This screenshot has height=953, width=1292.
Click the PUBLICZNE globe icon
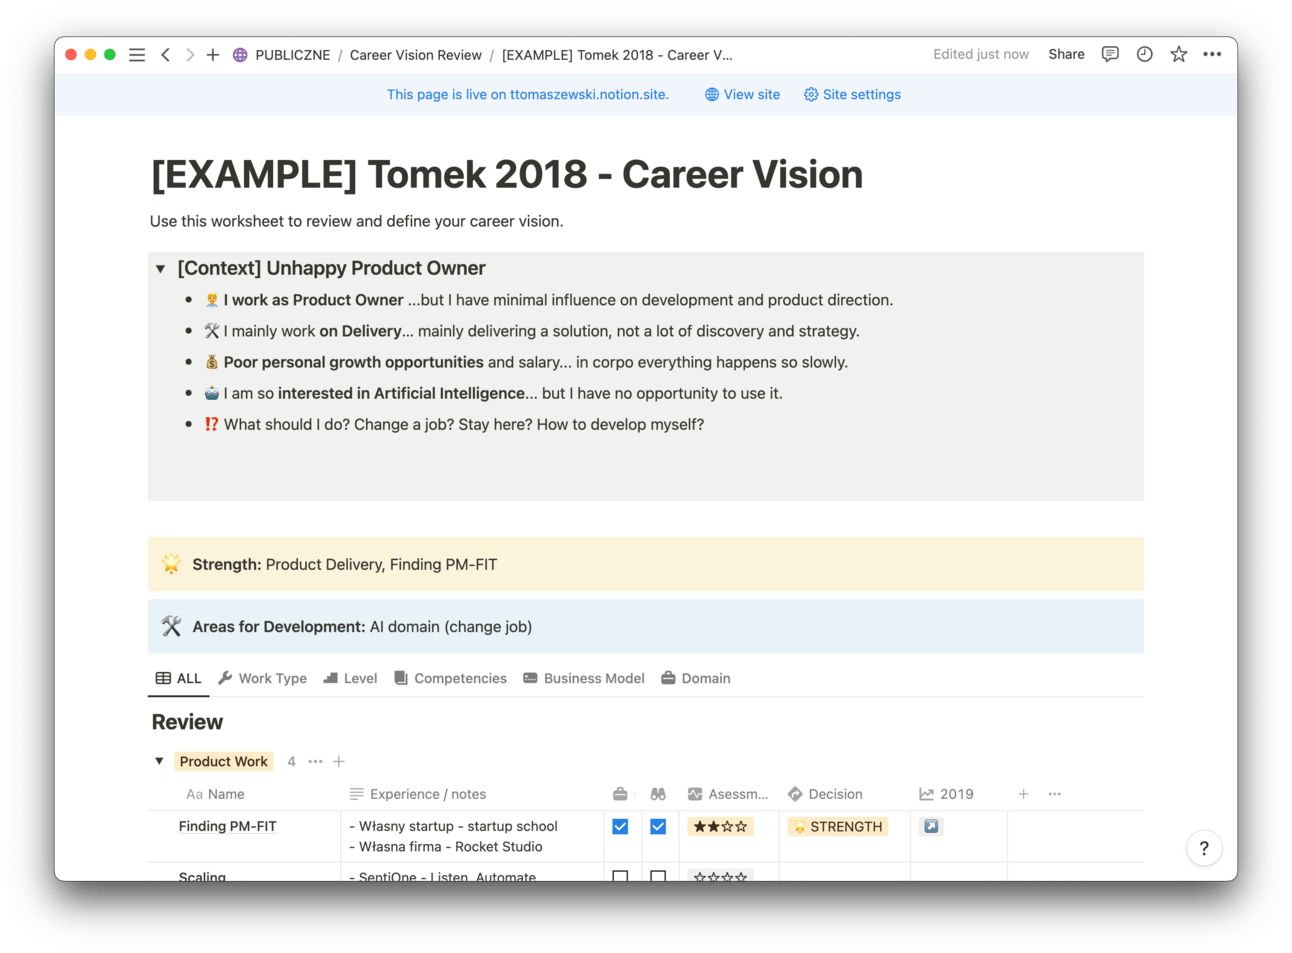[240, 55]
